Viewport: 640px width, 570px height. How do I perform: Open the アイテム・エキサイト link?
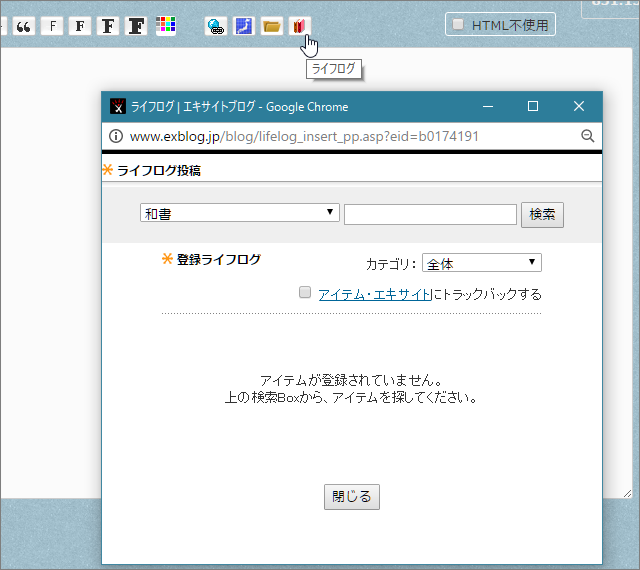375,294
